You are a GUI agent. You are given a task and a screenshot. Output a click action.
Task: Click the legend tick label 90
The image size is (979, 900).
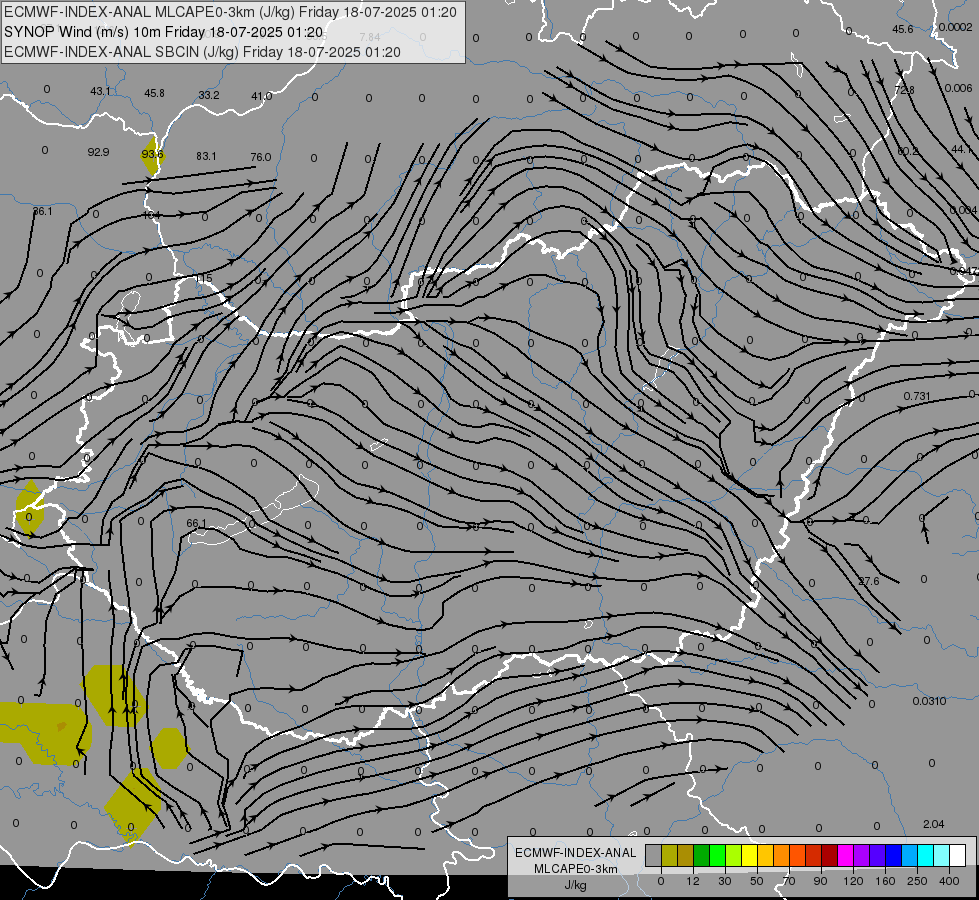point(820,881)
